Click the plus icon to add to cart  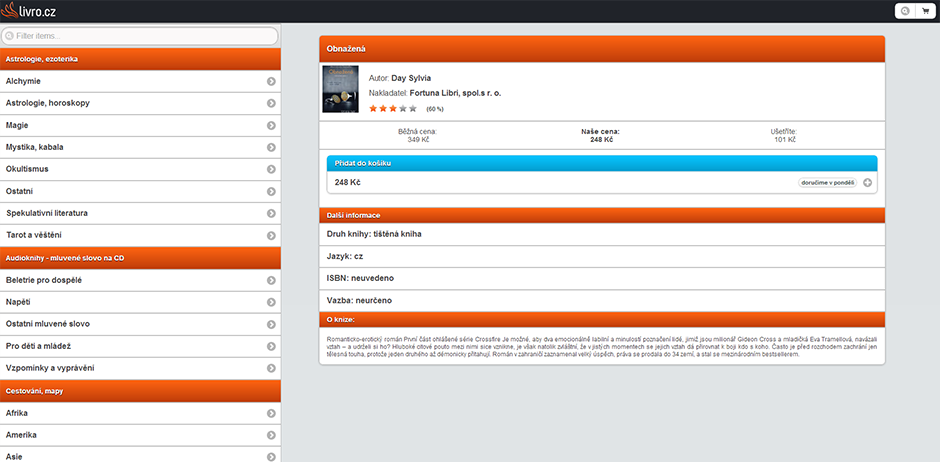click(x=867, y=183)
